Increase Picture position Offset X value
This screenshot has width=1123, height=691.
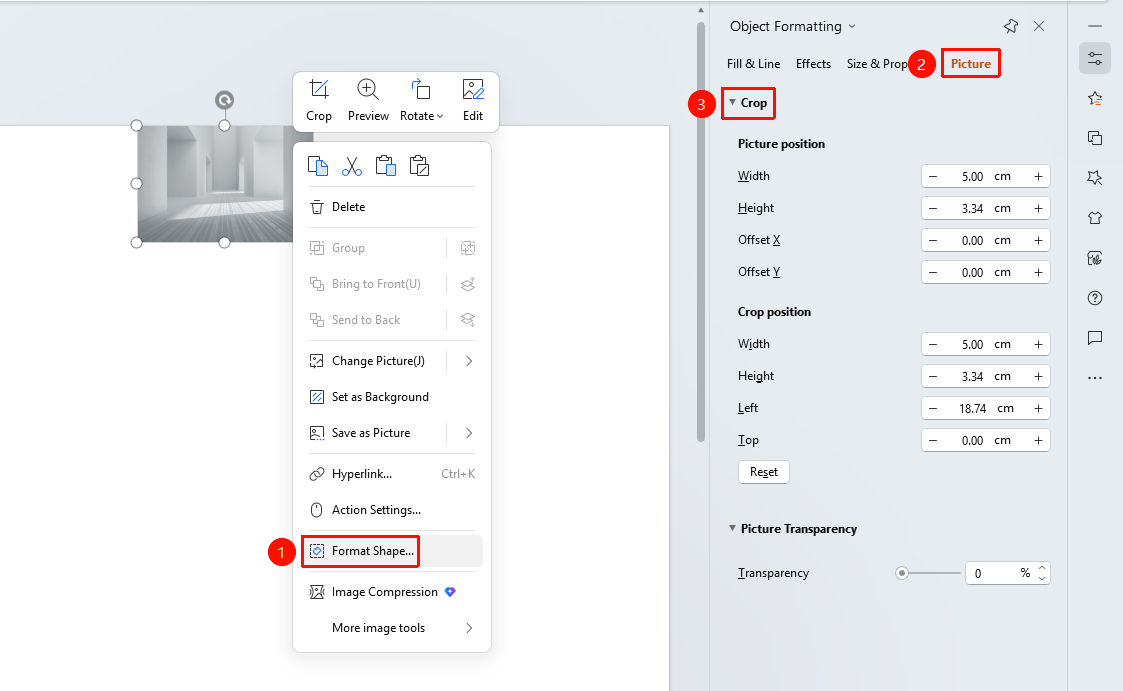1038,241
